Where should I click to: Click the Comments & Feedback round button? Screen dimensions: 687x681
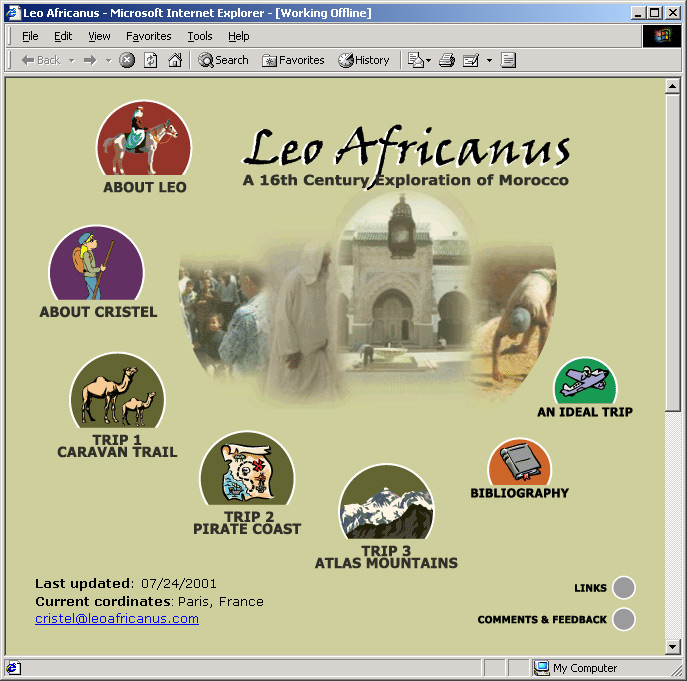[x=624, y=619]
